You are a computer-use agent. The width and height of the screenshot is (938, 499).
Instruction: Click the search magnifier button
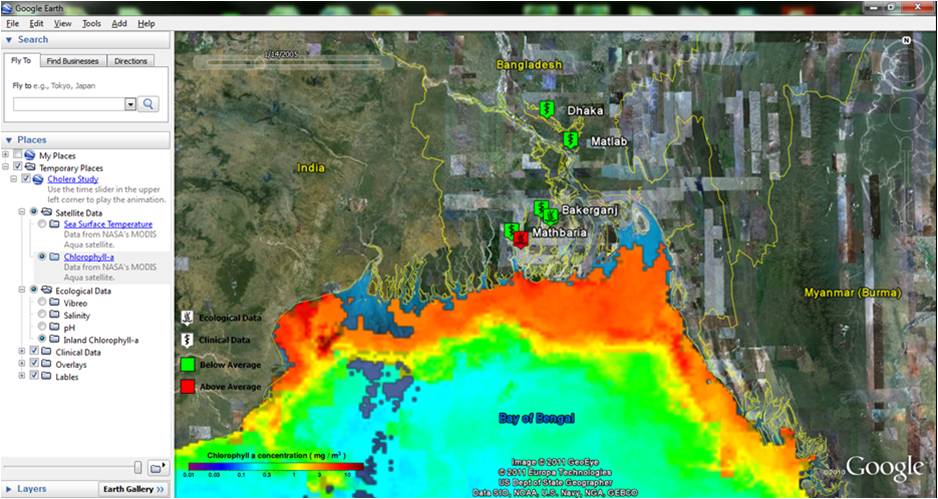(x=148, y=104)
